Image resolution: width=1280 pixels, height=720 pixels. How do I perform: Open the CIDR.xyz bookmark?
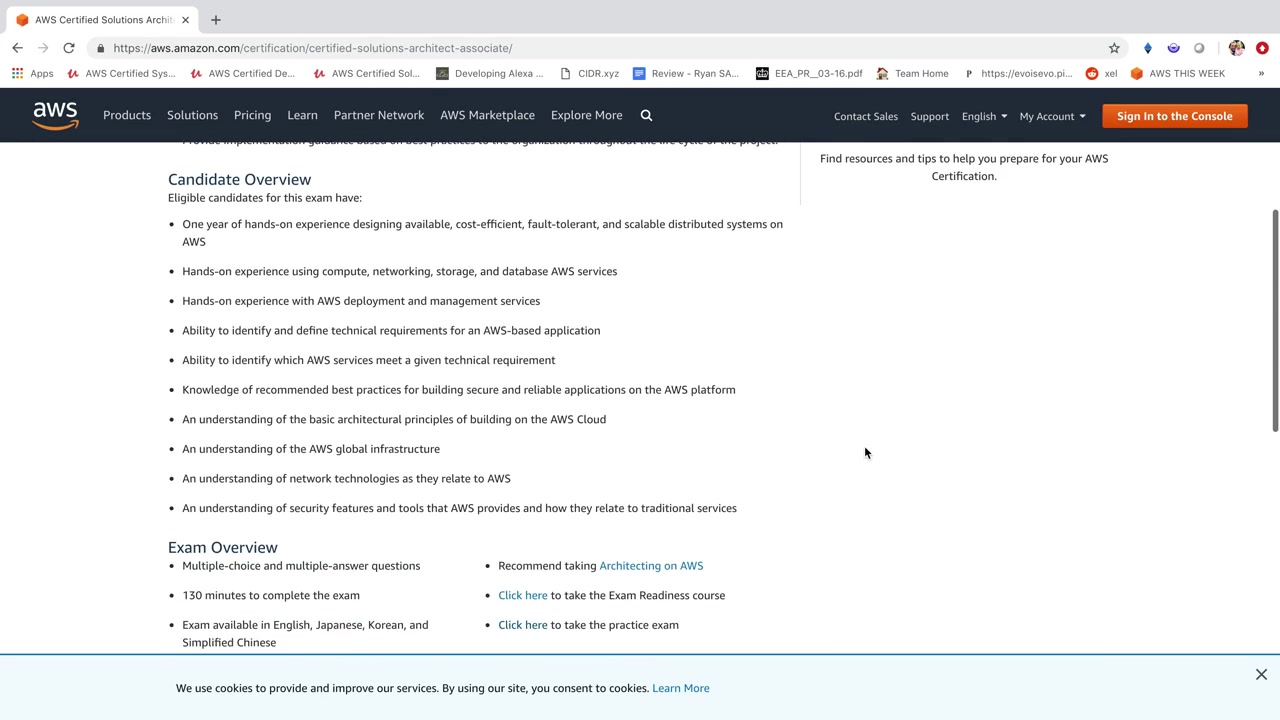coord(590,73)
